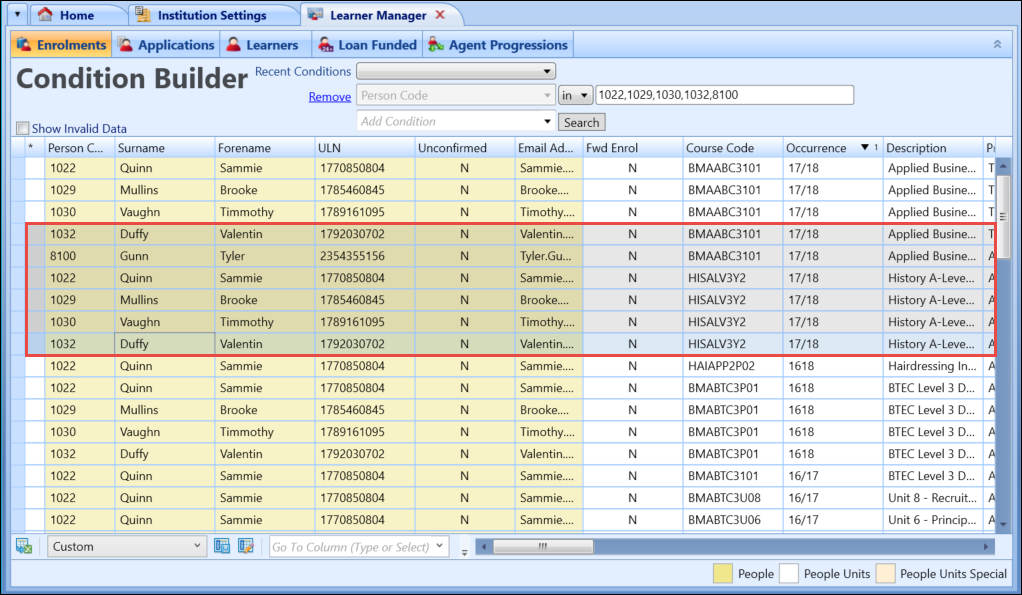Open the Custom layout dropdown
The width and height of the screenshot is (1022, 595).
point(126,546)
